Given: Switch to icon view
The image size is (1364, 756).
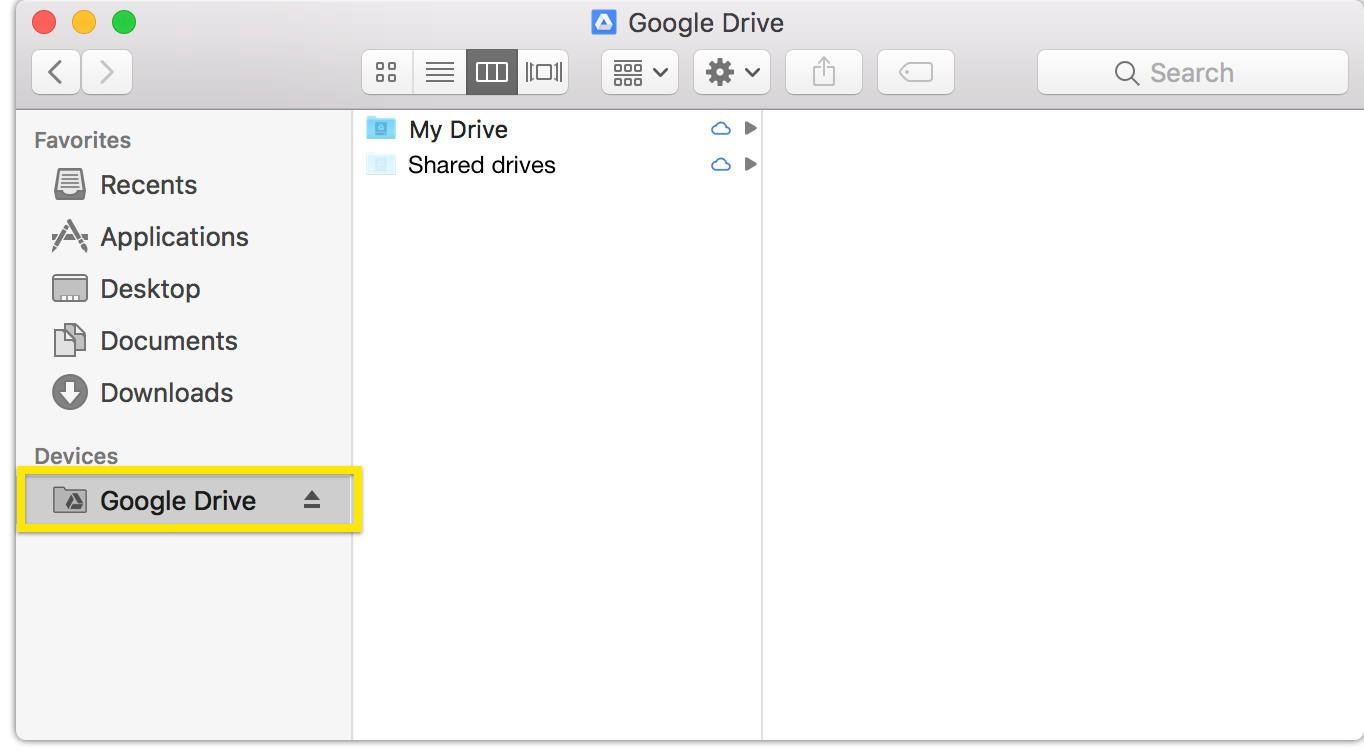Looking at the screenshot, I should (x=386, y=72).
